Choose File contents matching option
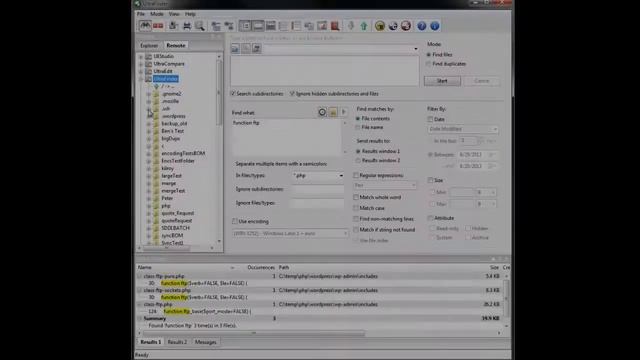 pos(358,118)
